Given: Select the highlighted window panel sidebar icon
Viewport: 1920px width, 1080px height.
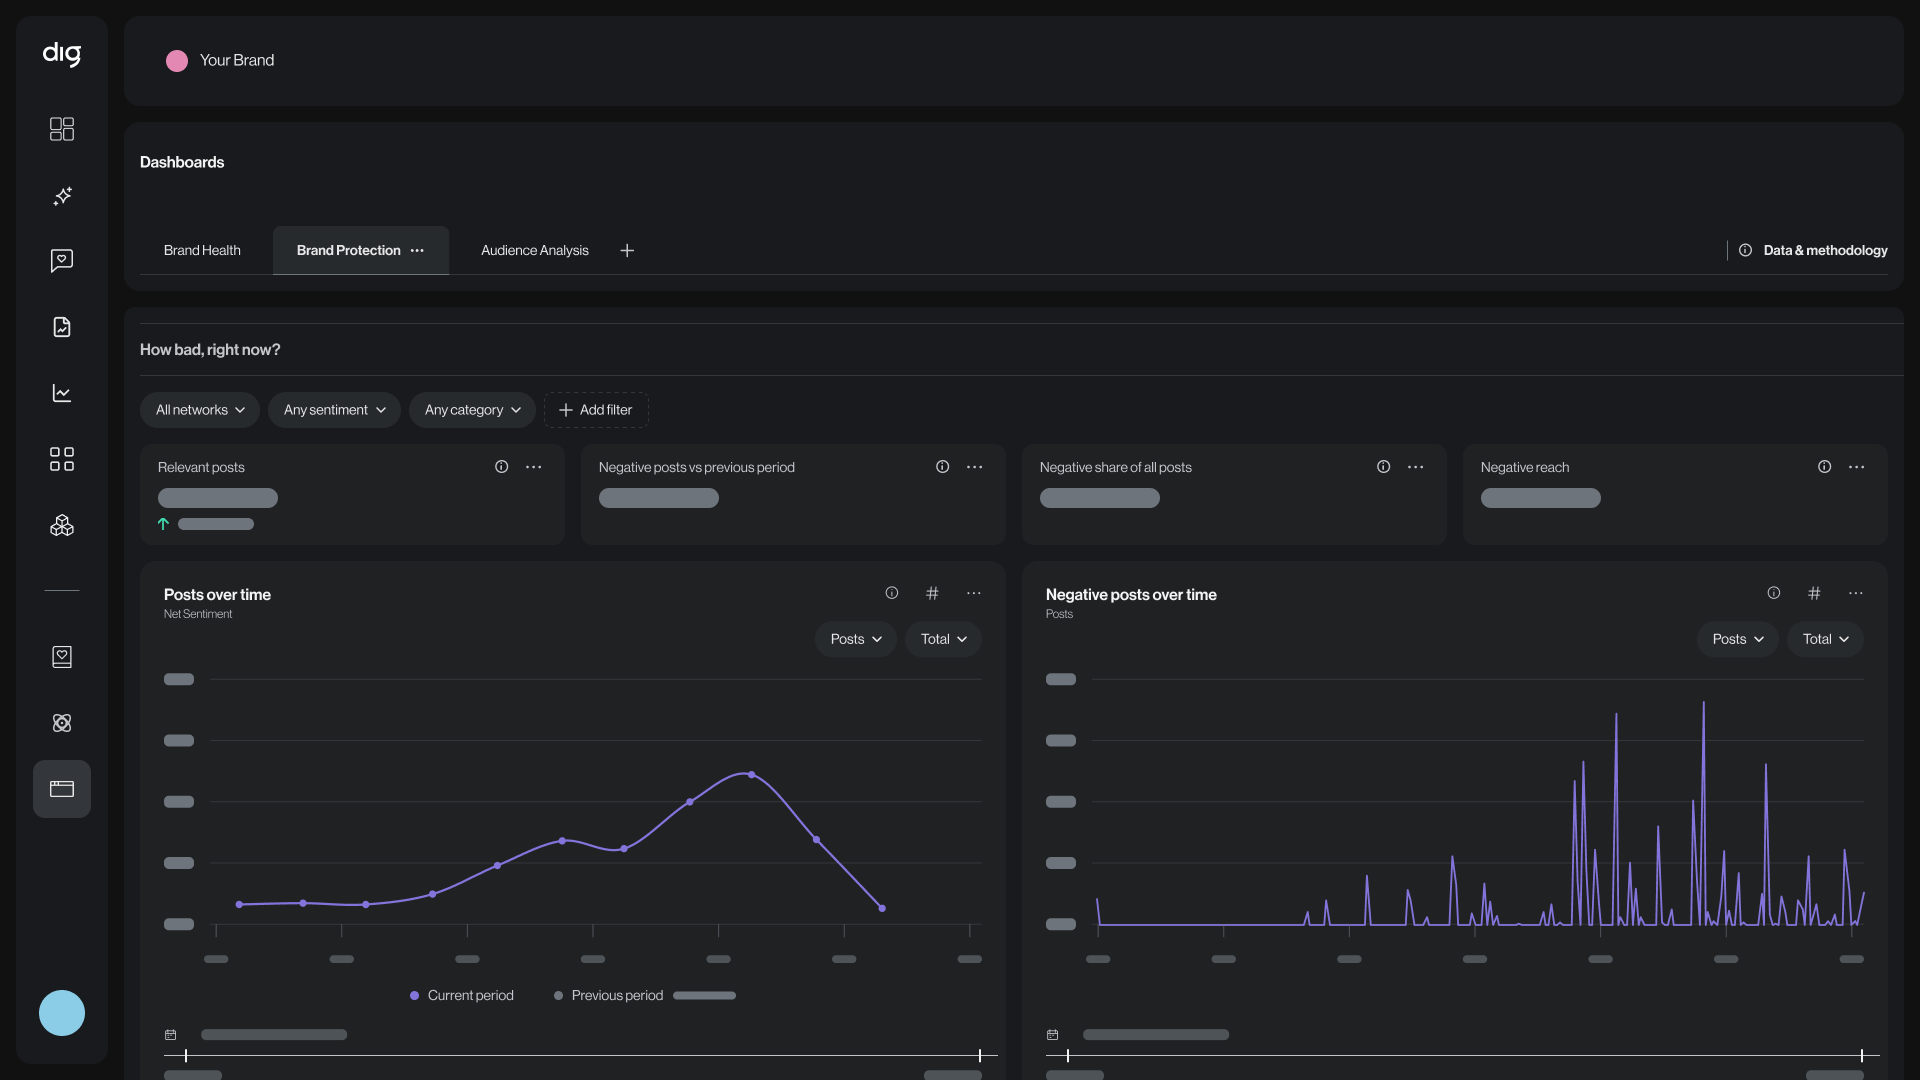Looking at the screenshot, I should point(62,789).
